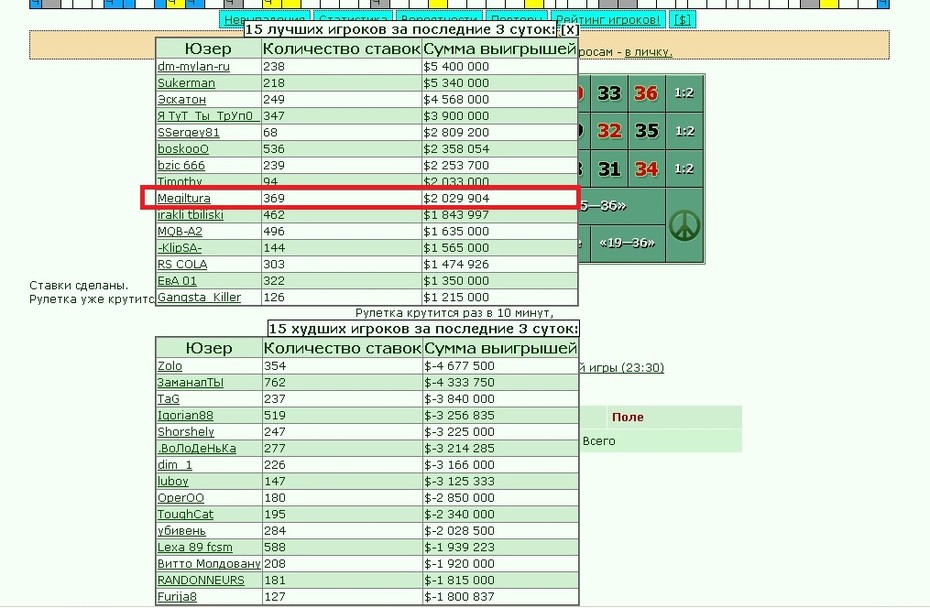Viewport: 930px width, 608px height.
Task: Bet on black number 35
Action: click(646, 130)
